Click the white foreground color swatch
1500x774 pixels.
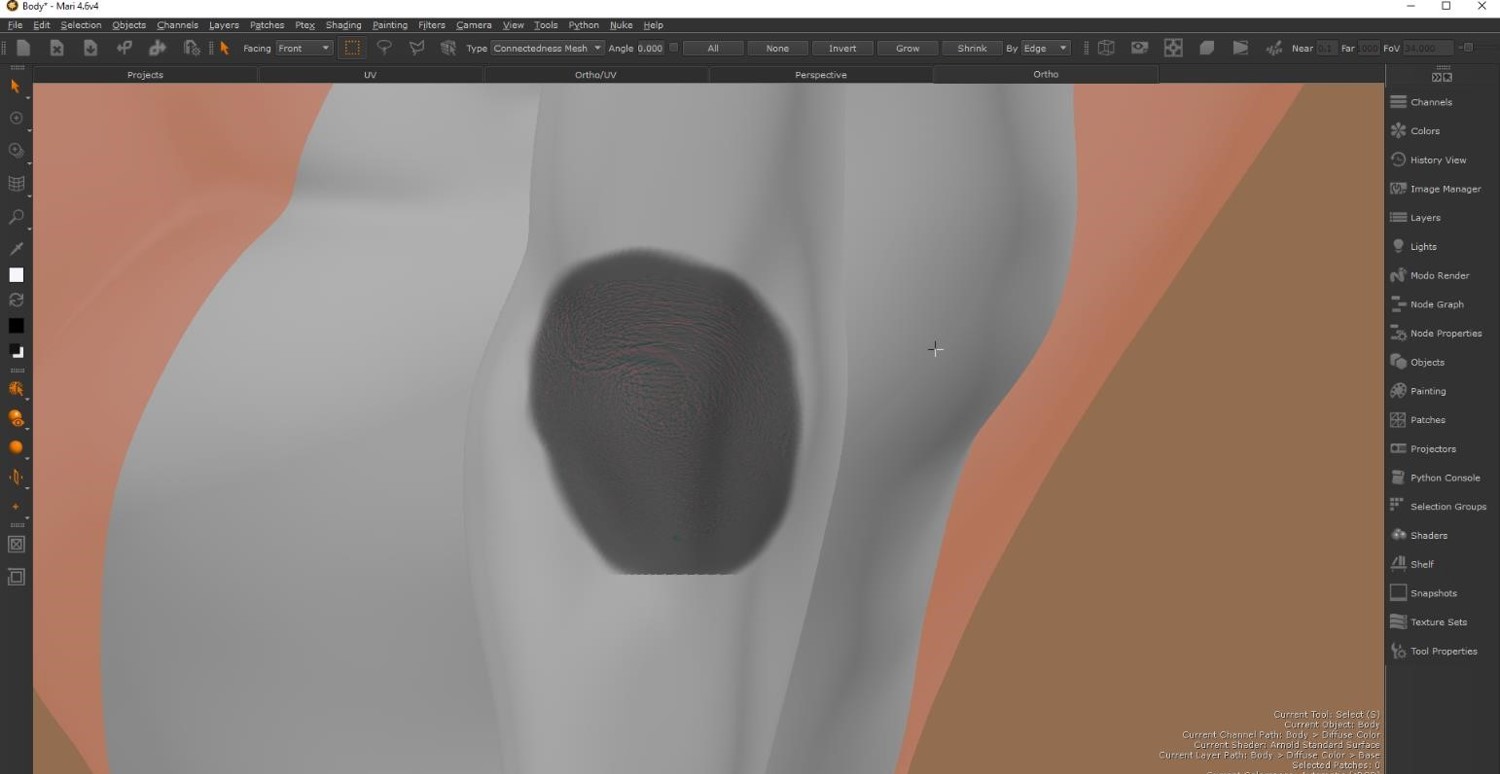pyautogui.click(x=16, y=275)
